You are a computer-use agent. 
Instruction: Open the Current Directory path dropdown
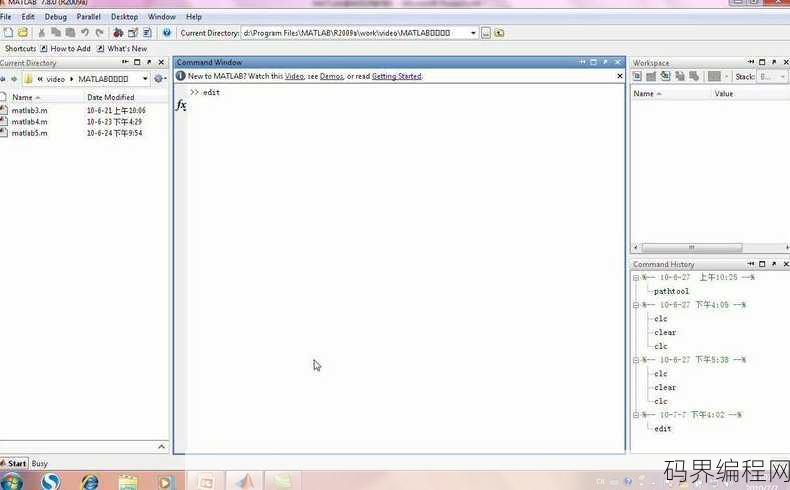coord(473,33)
